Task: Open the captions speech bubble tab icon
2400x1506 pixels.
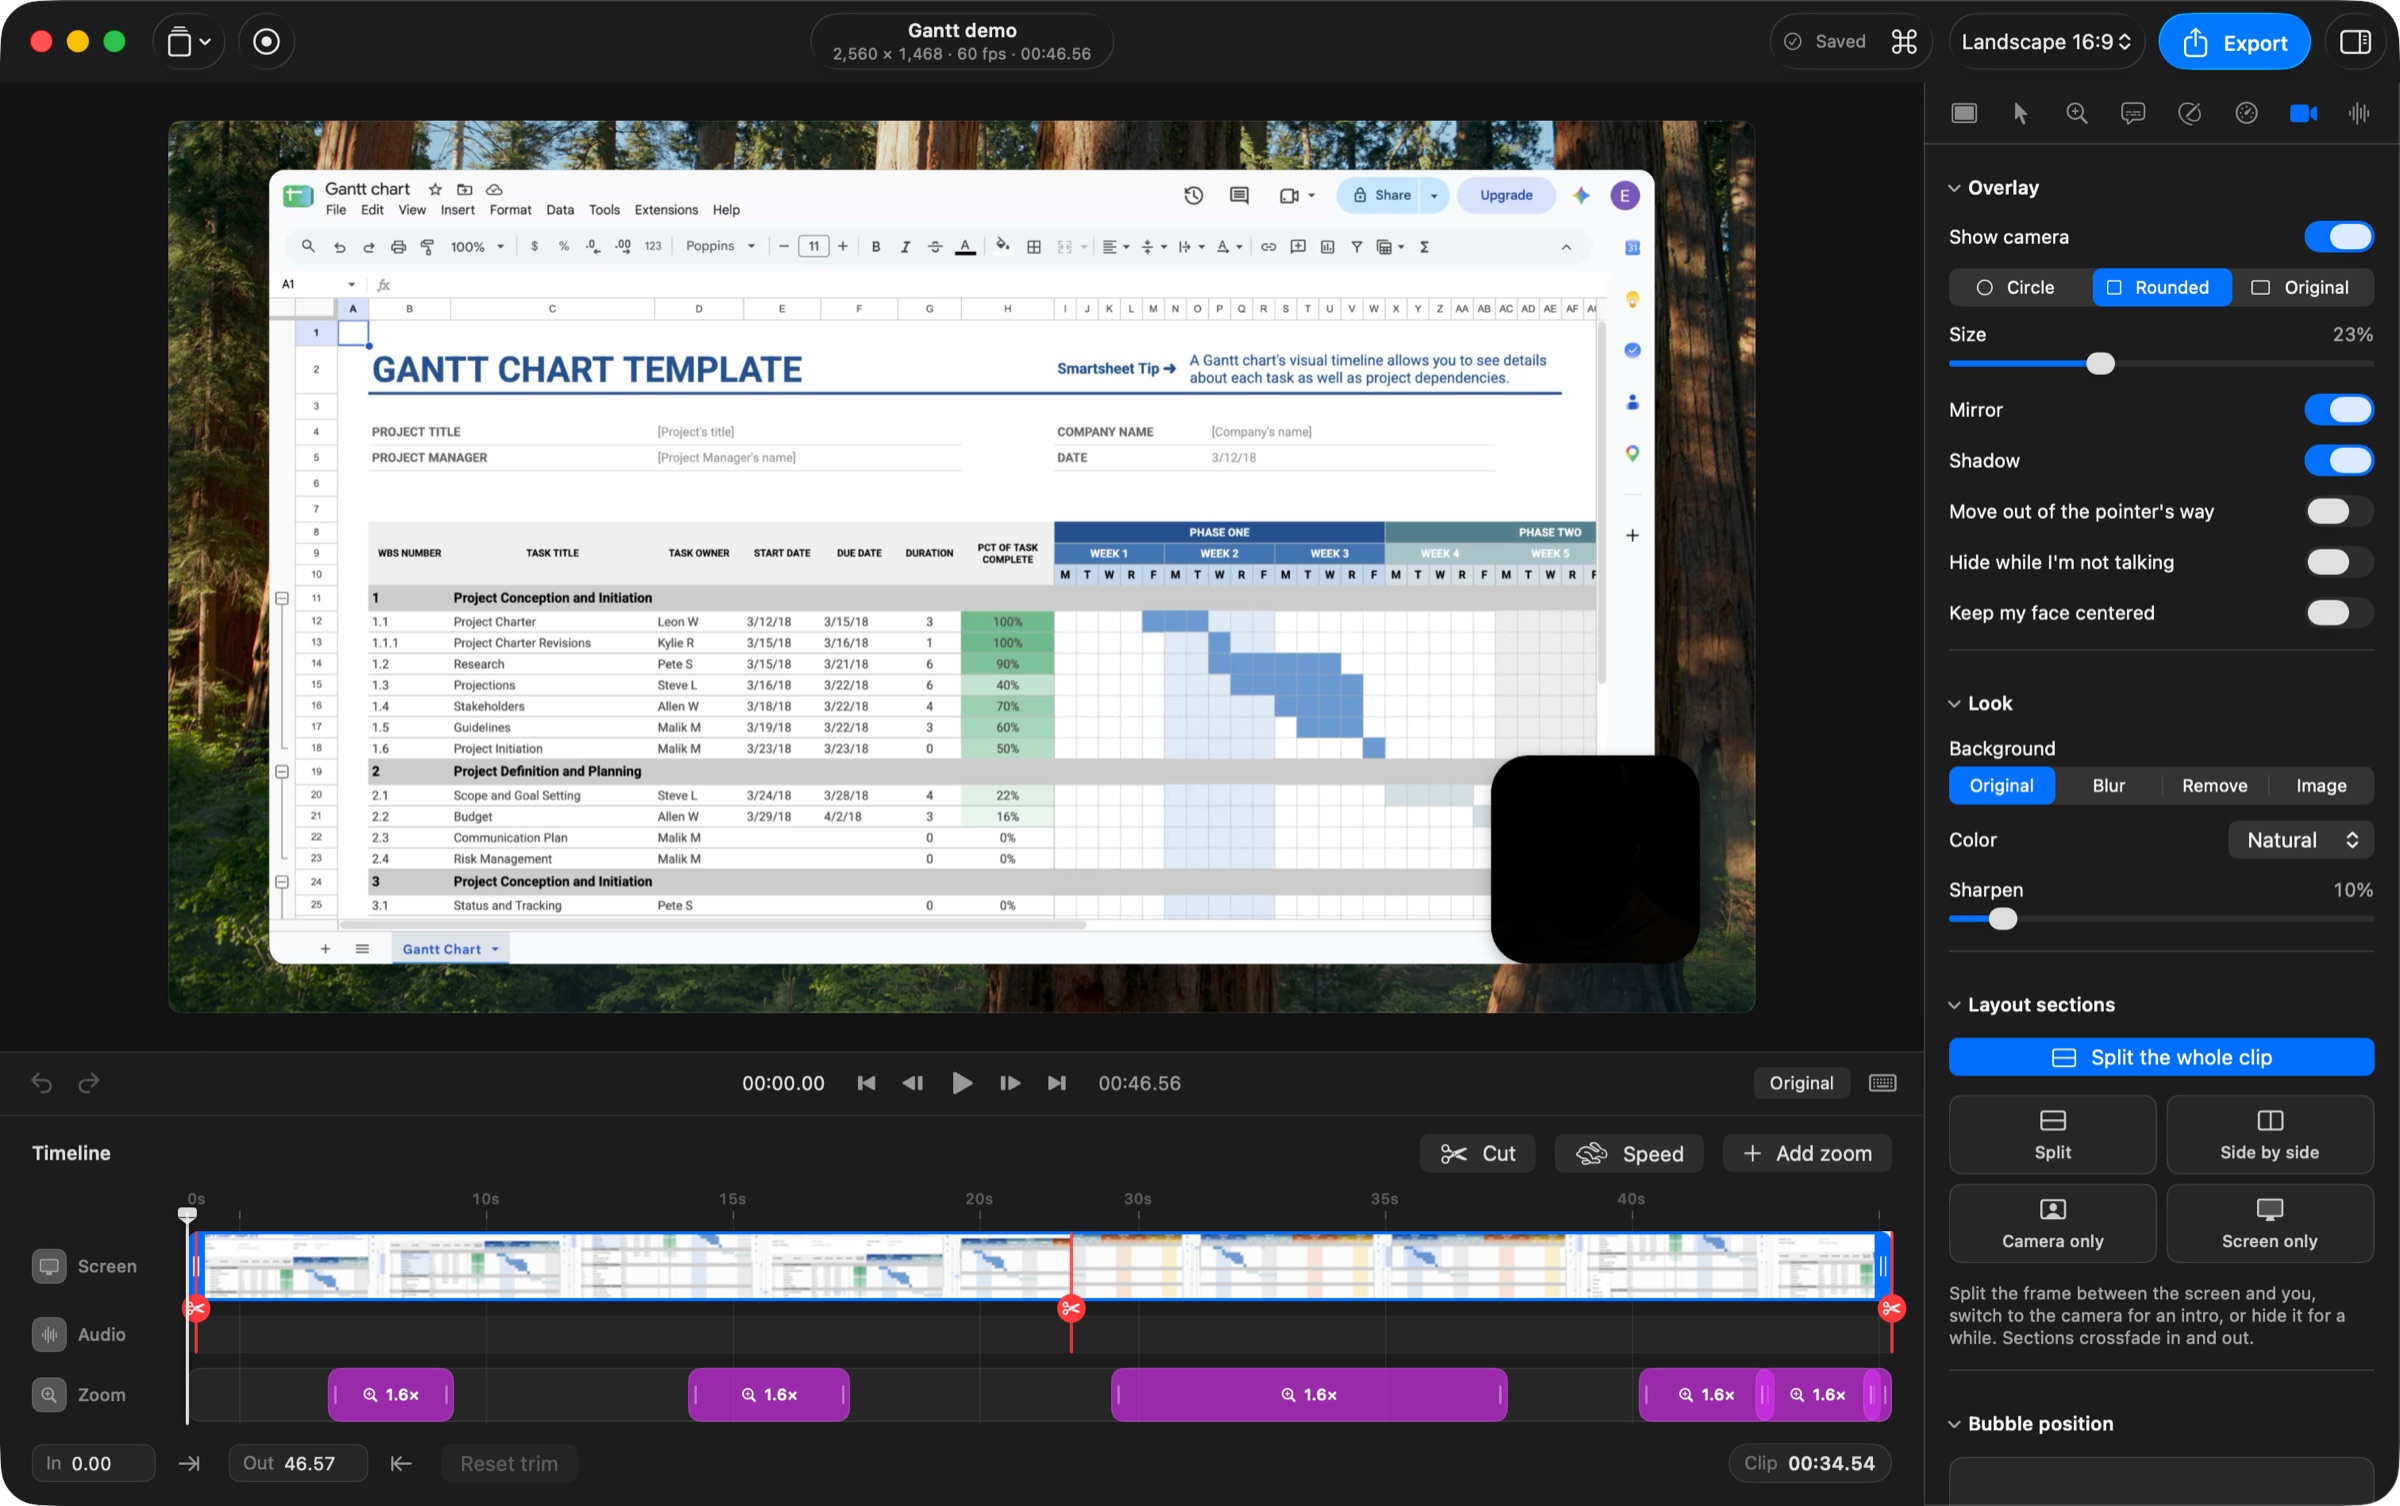Action: coord(2133,113)
